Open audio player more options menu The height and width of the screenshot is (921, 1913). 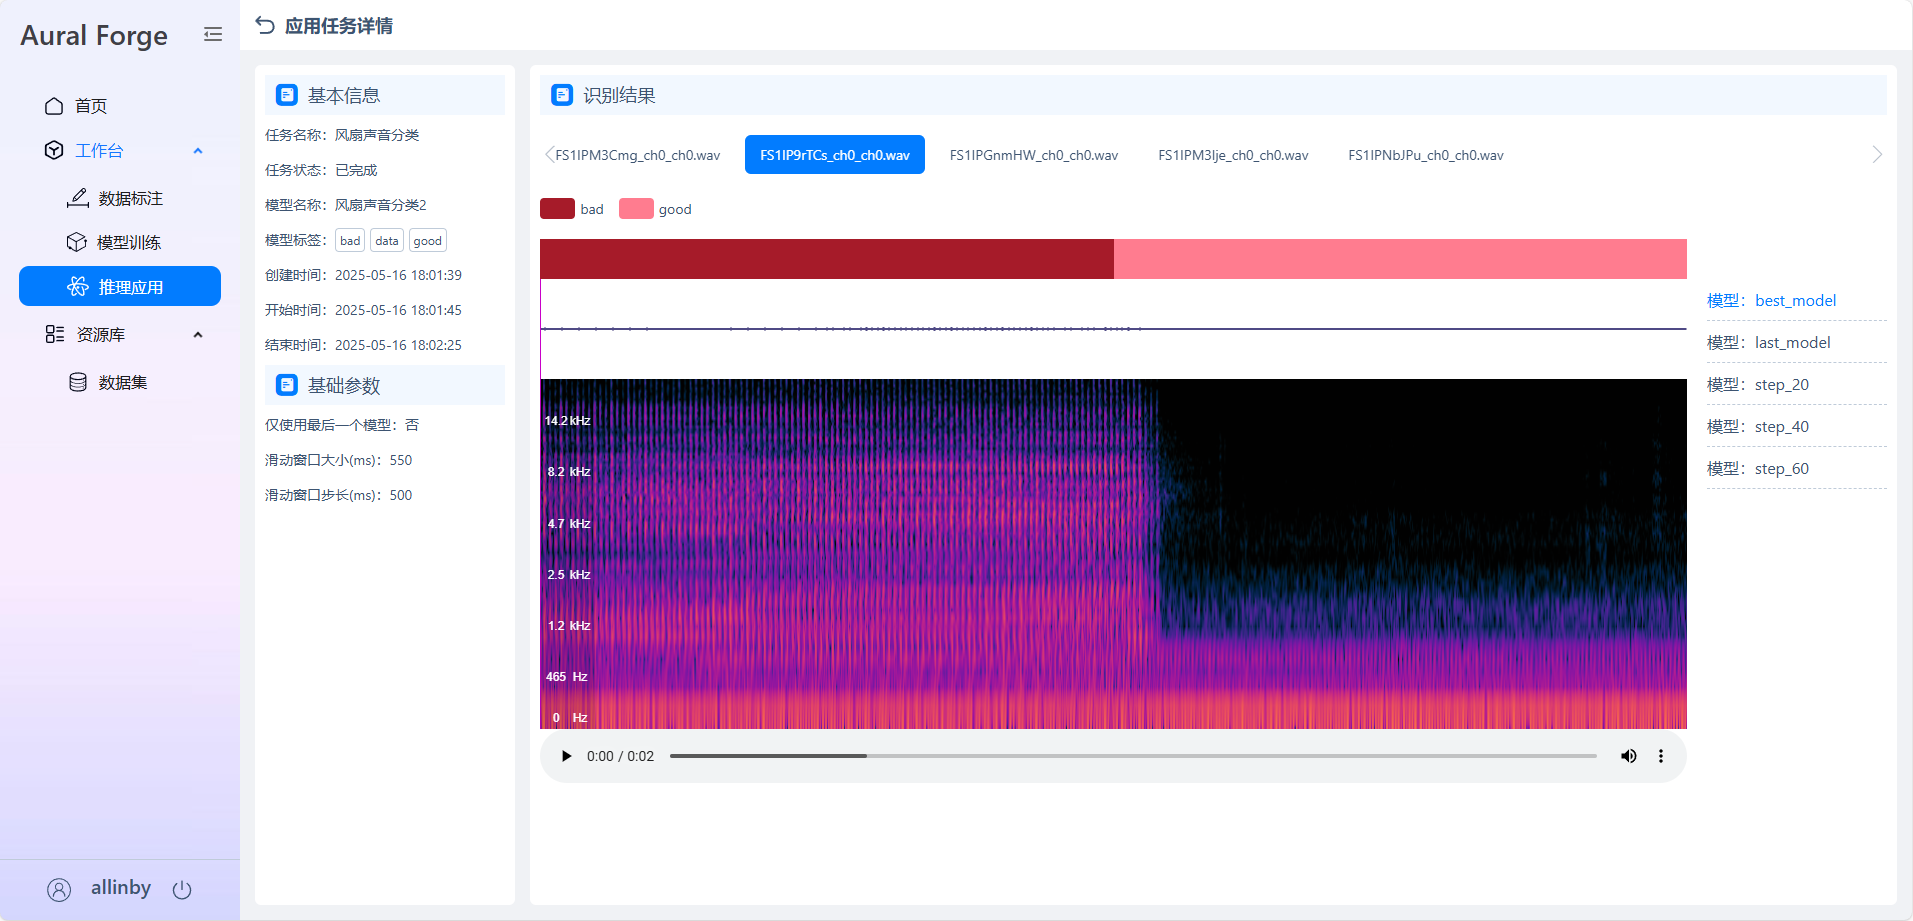[x=1661, y=756]
